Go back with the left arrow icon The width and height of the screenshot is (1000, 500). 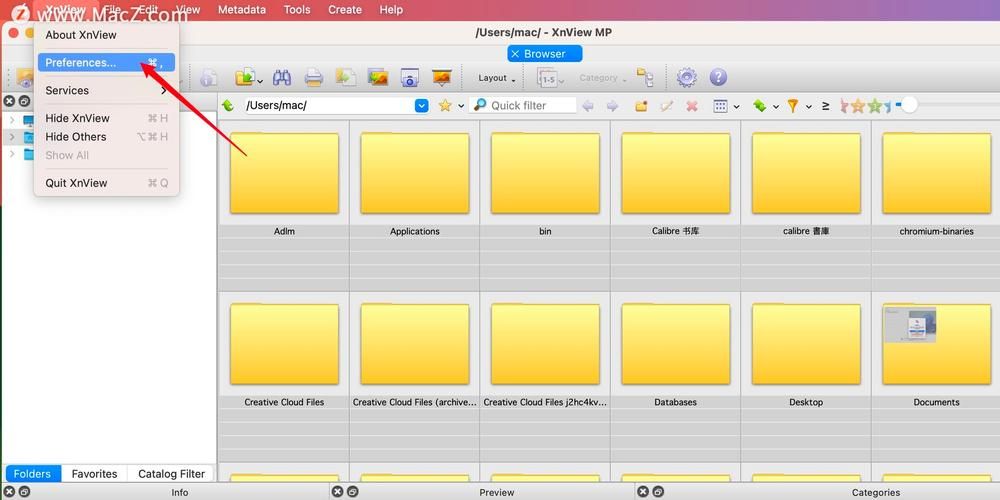coord(587,106)
